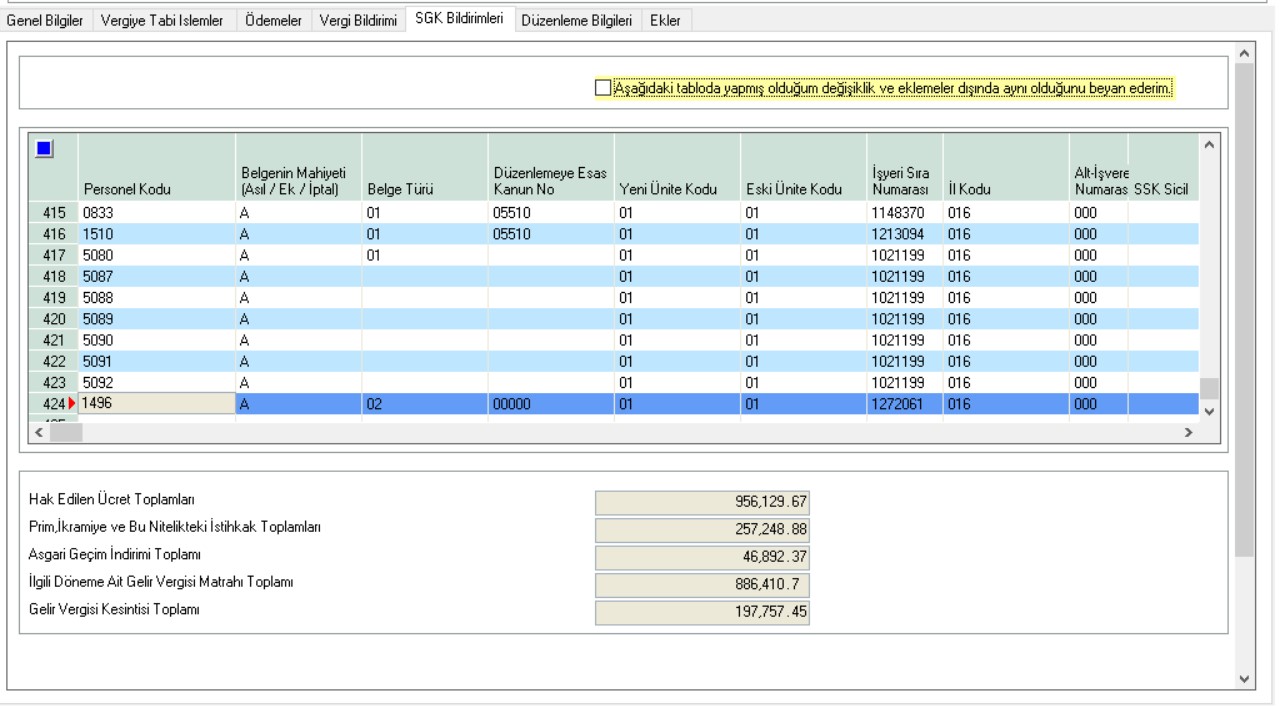Click the Personel Kodu cell containing 1496
The image size is (1284, 708).
(x=157, y=404)
